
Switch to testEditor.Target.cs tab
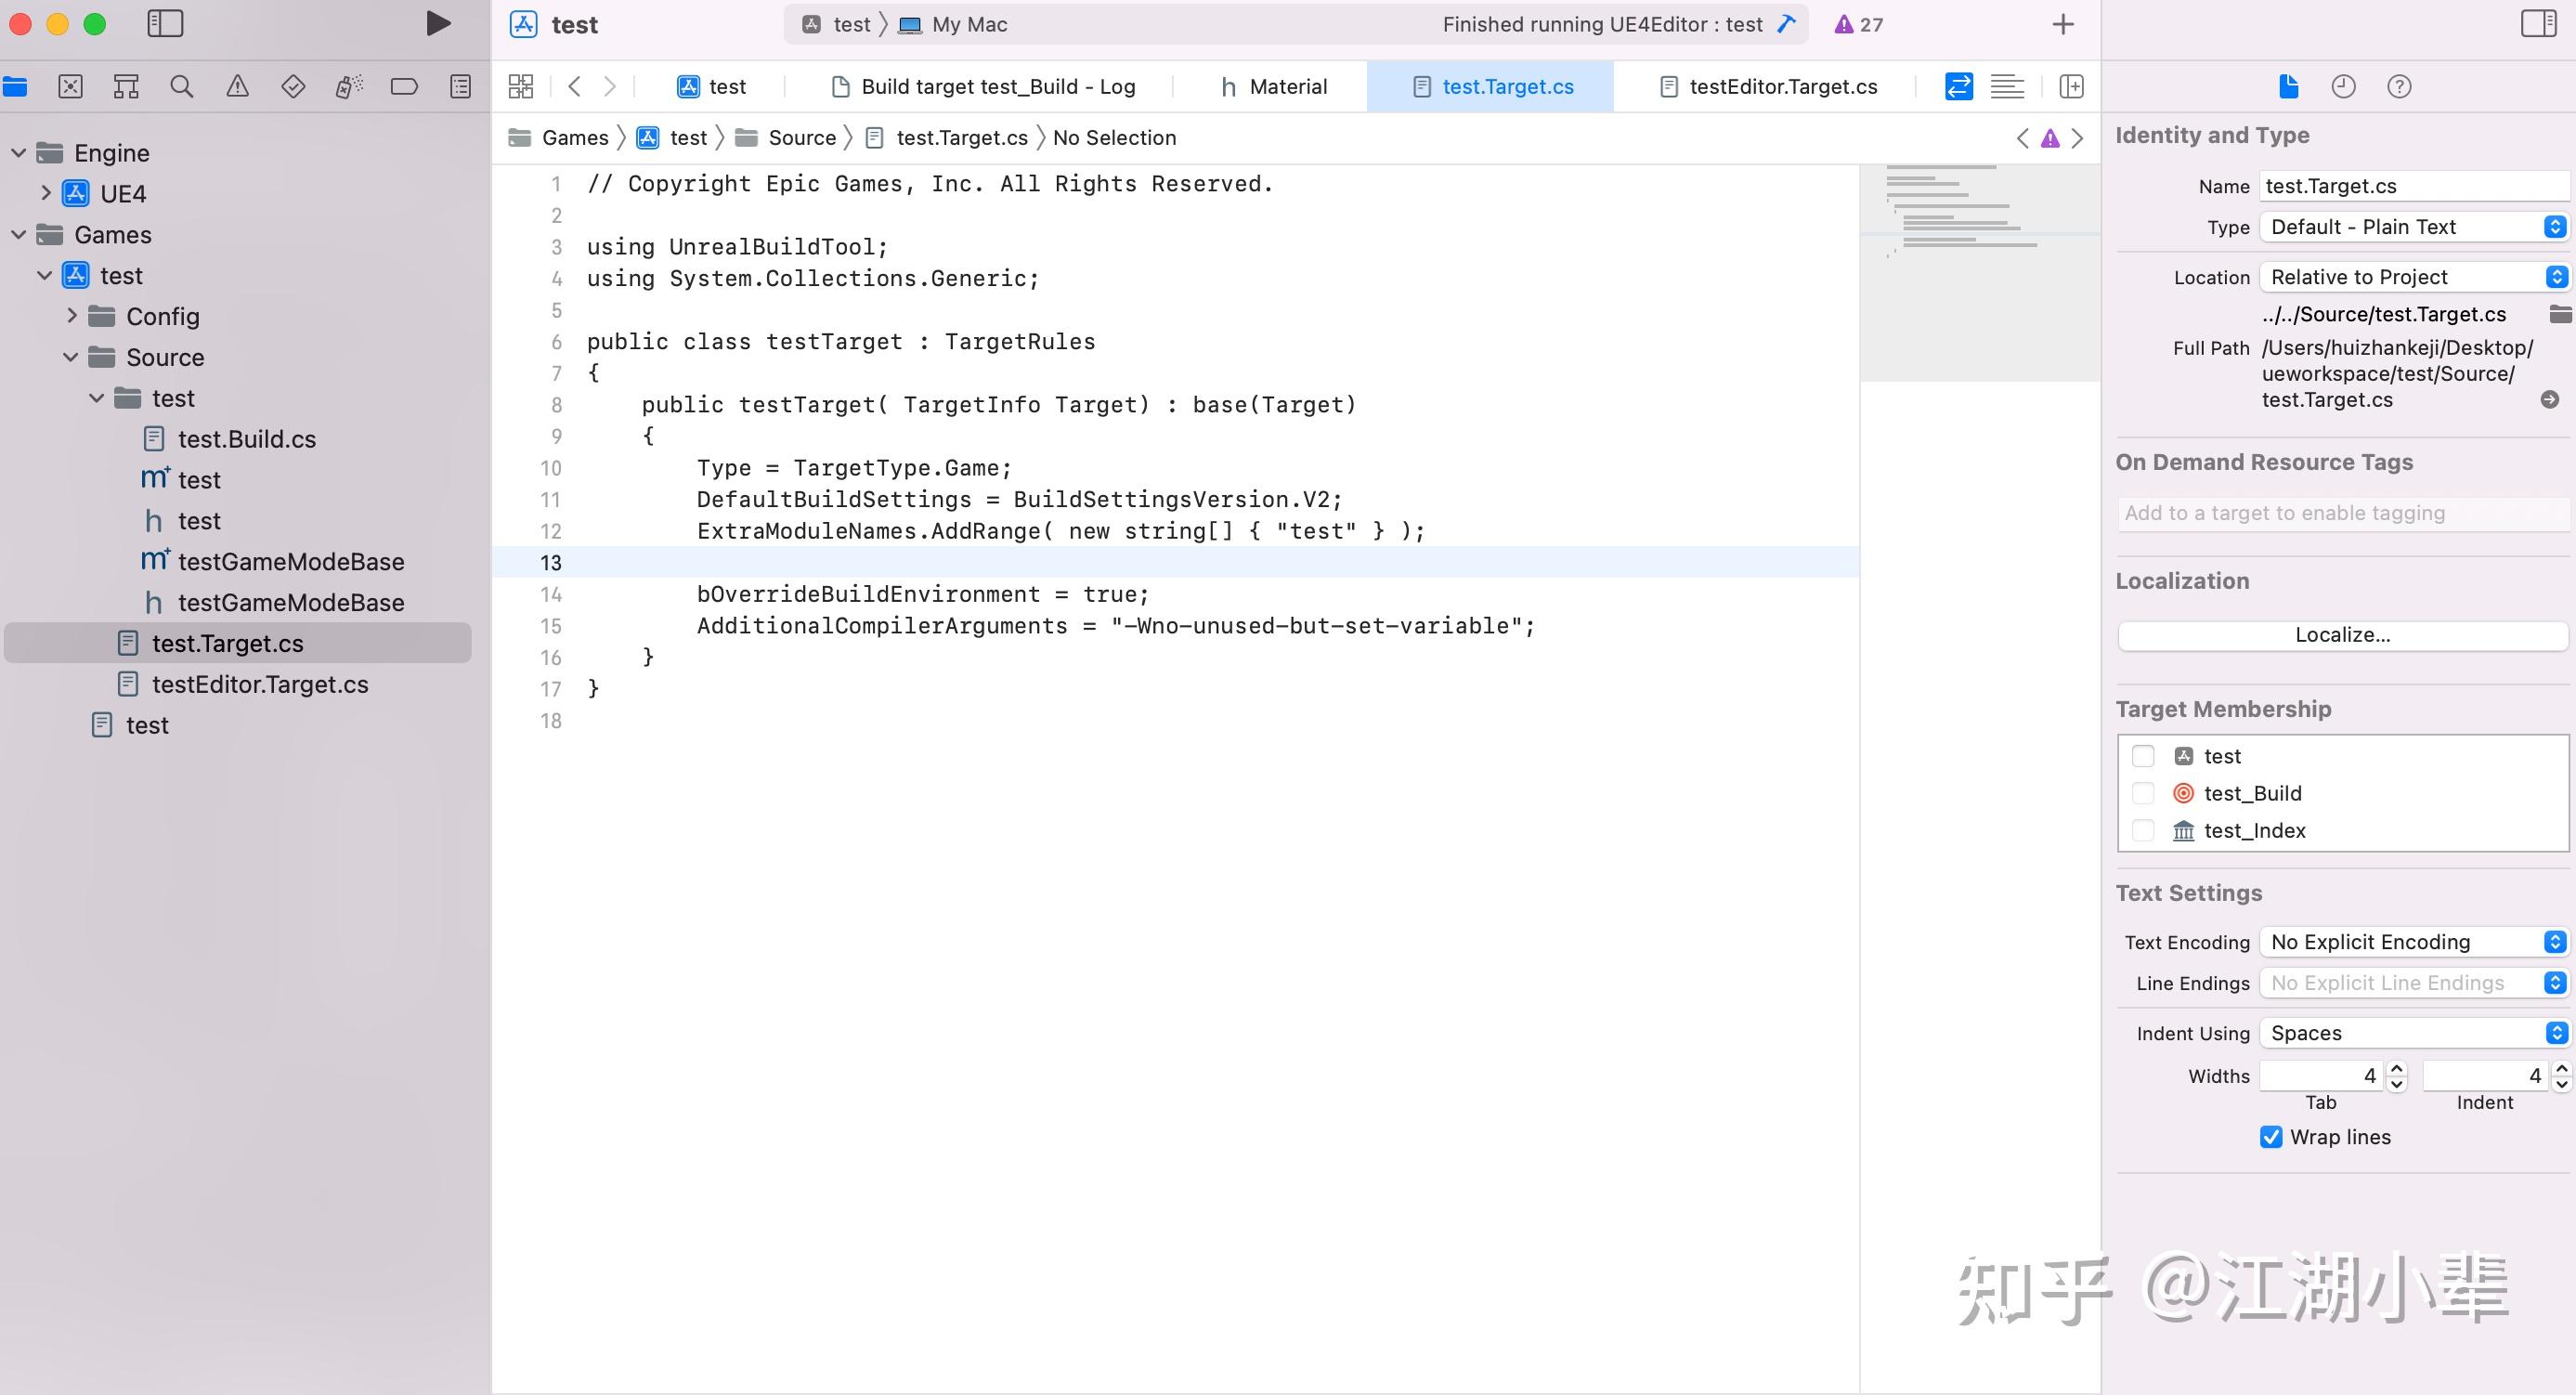[x=1768, y=87]
